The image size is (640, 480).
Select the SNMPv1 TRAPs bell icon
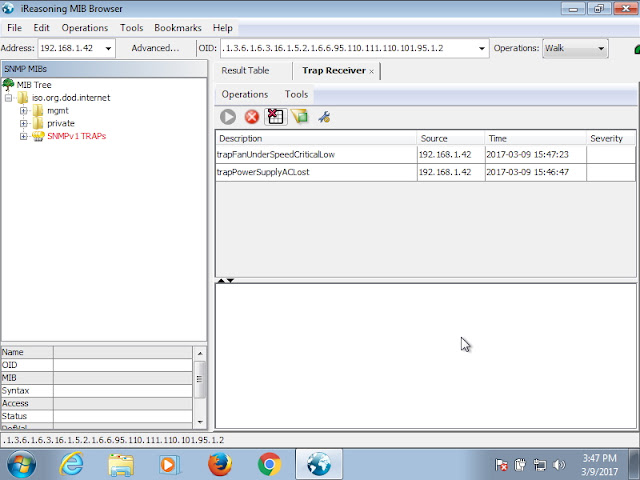point(38,136)
